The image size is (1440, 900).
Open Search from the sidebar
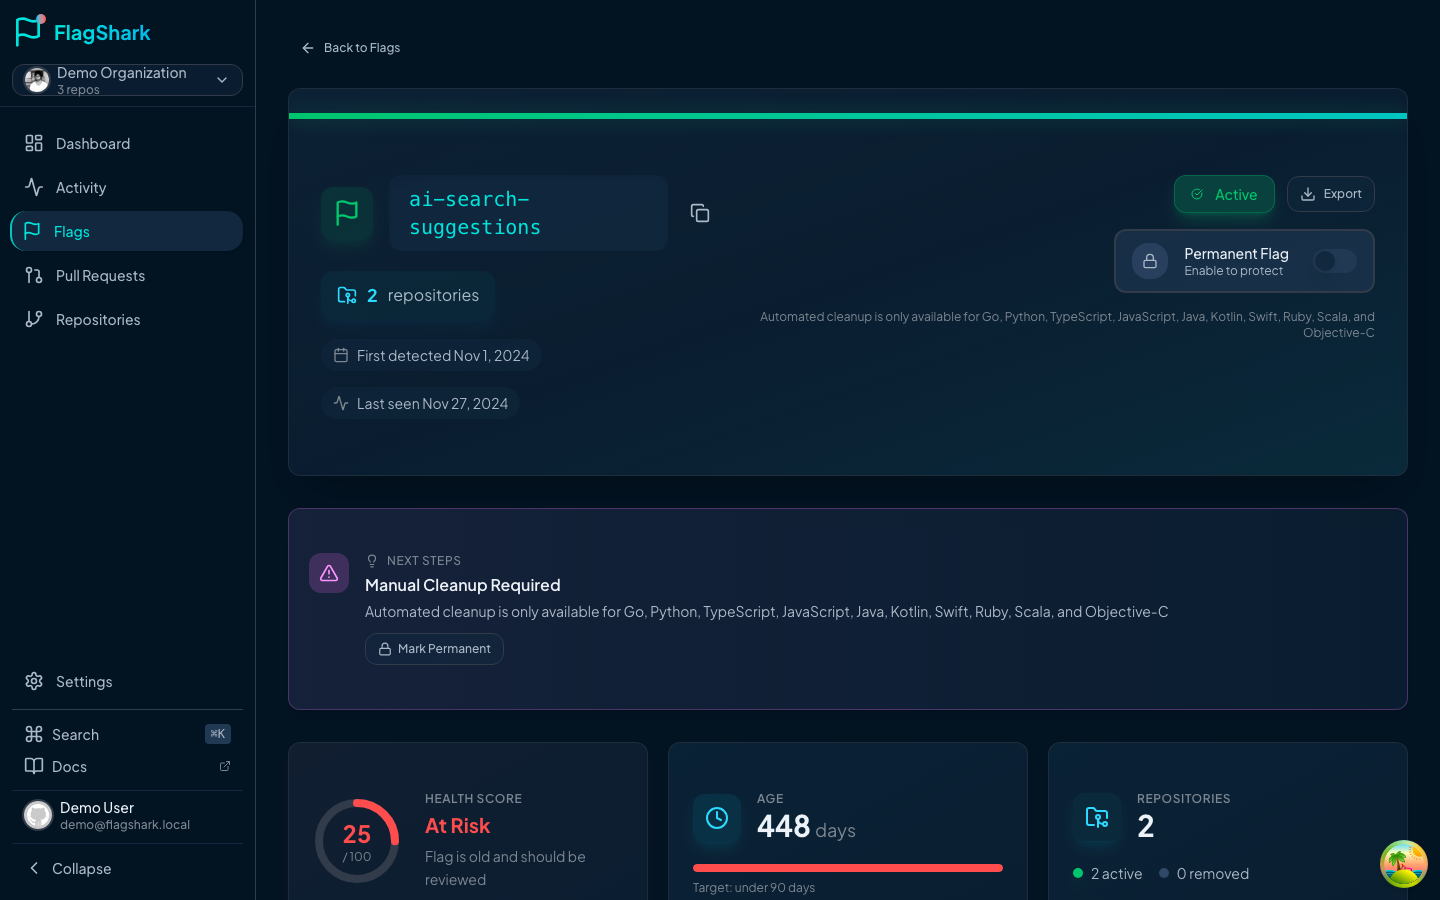coord(76,735)
